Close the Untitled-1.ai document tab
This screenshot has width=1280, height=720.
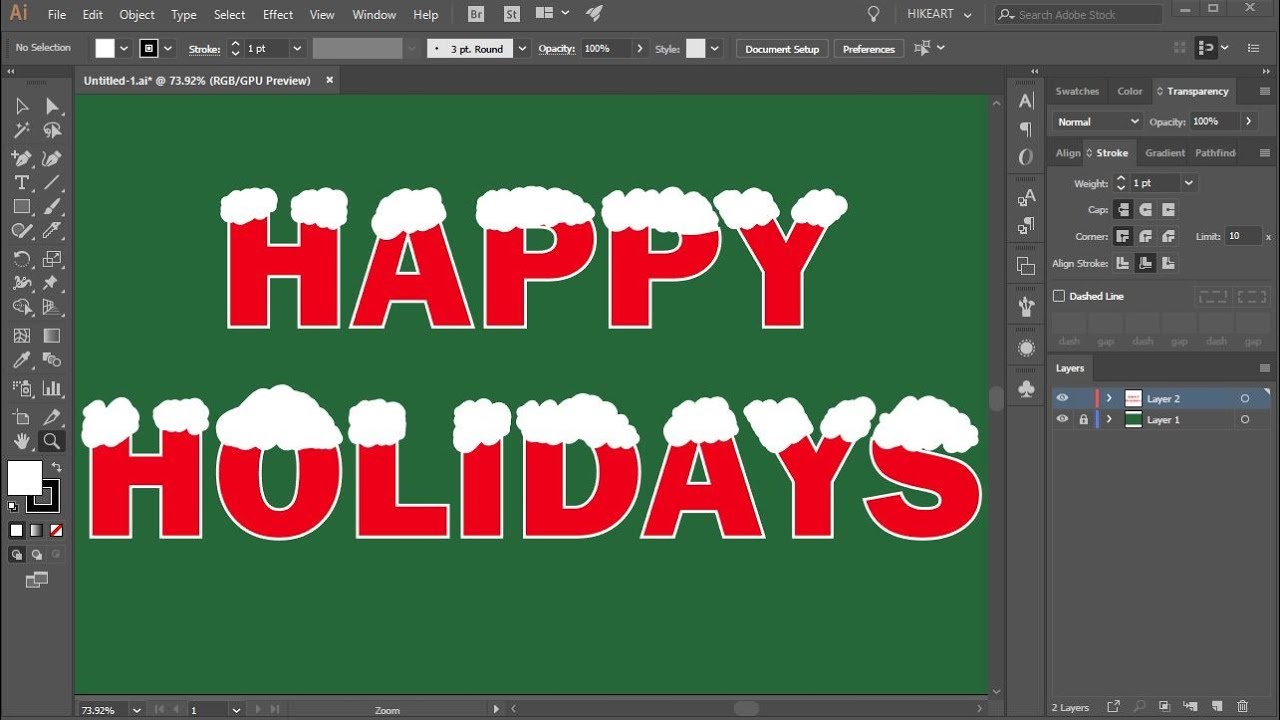point(329,80)
